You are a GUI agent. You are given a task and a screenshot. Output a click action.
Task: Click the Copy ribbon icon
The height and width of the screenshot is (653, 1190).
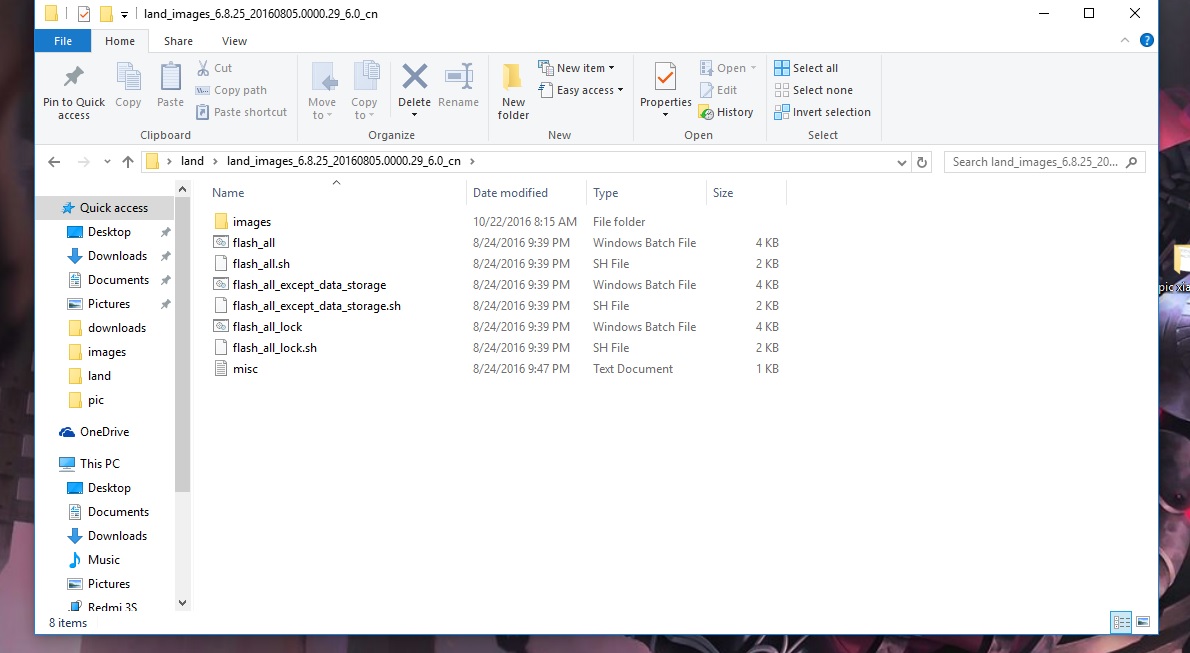(x=128, y=77)
